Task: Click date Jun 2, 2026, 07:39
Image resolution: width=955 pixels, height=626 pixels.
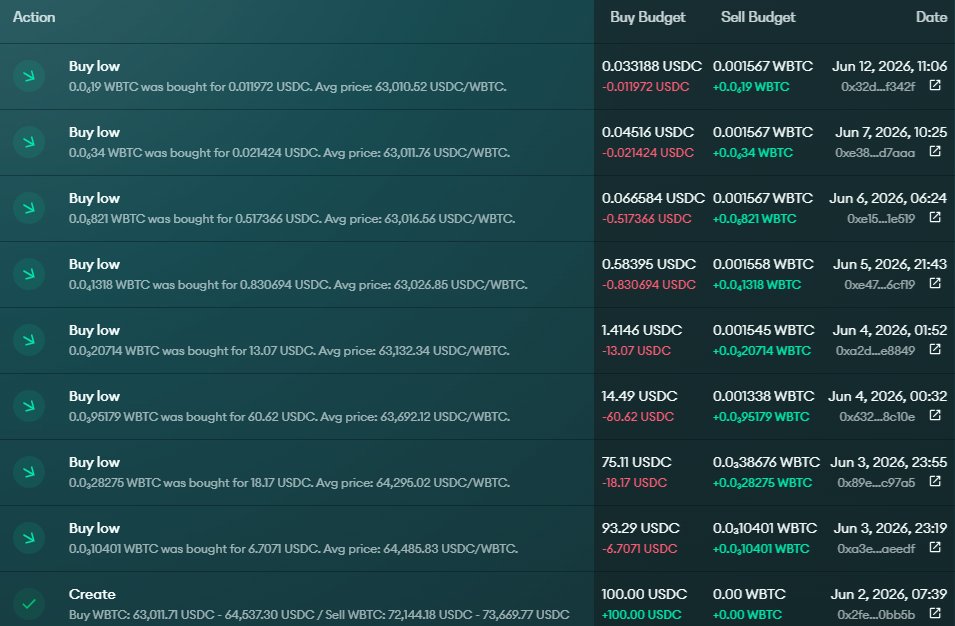Action: (889, 594)
